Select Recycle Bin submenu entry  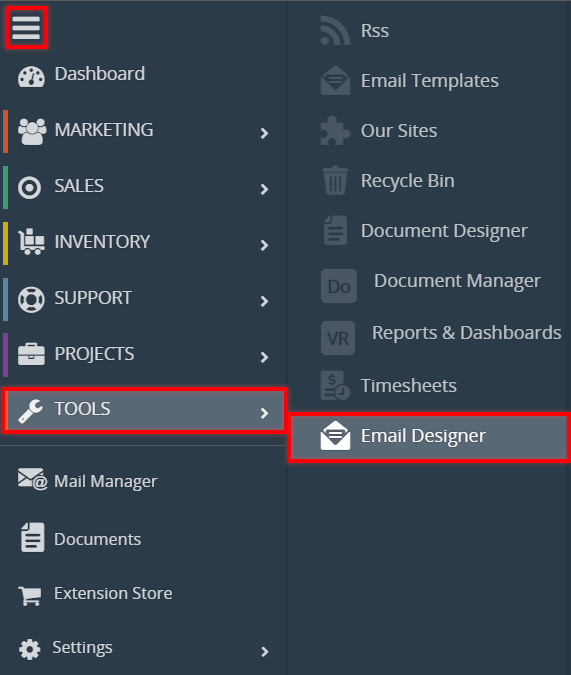point(407,181)
